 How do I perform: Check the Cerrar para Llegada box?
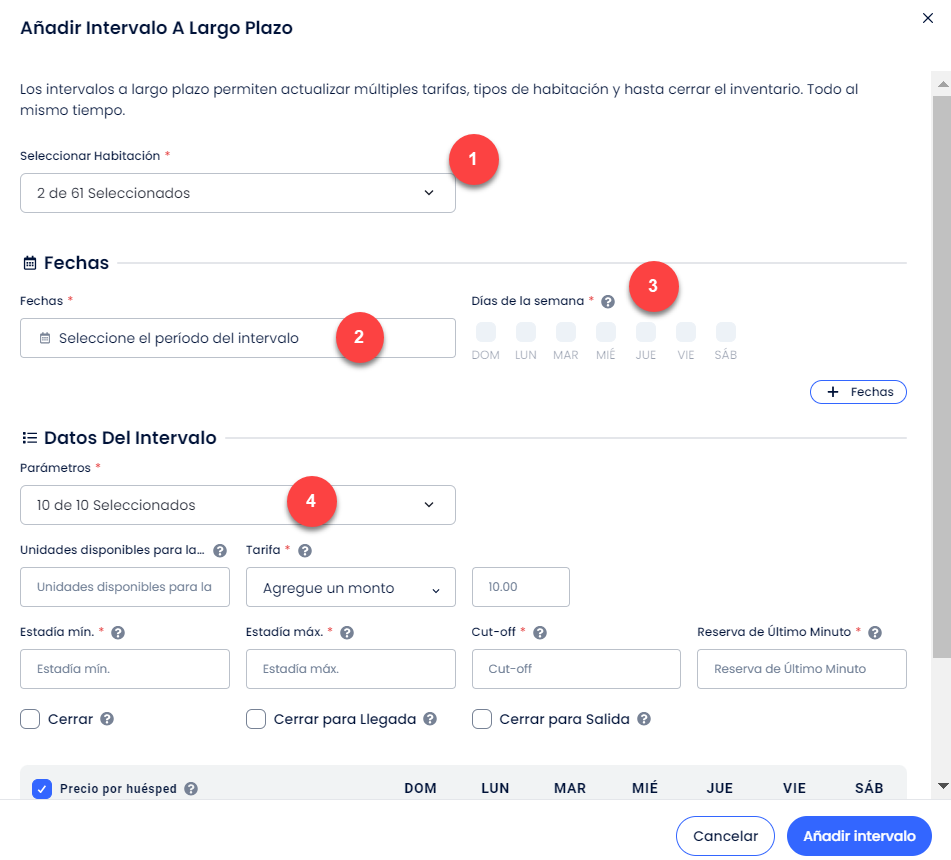click(256, 719)
